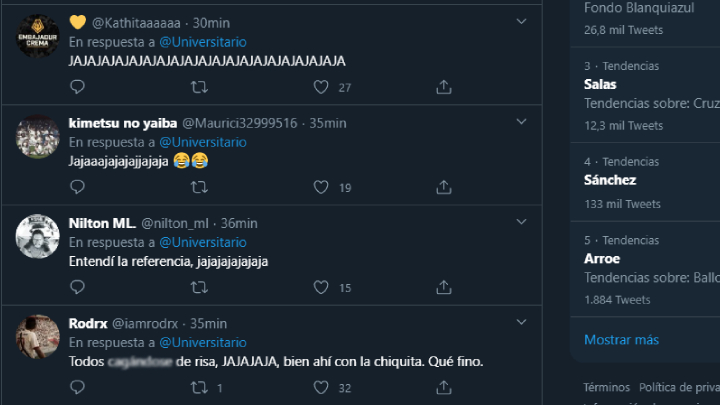720x405 pixels.
Task: Like Kathitaaaaaa's tweet with 27 likes
Action: click(x=321, y=87)
